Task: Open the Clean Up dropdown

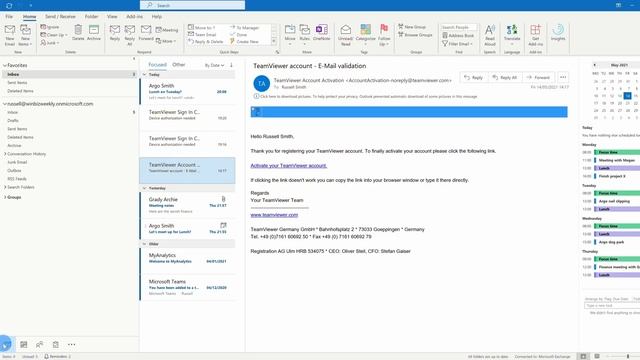Action: pyautogui.click(x=53, y=35)
